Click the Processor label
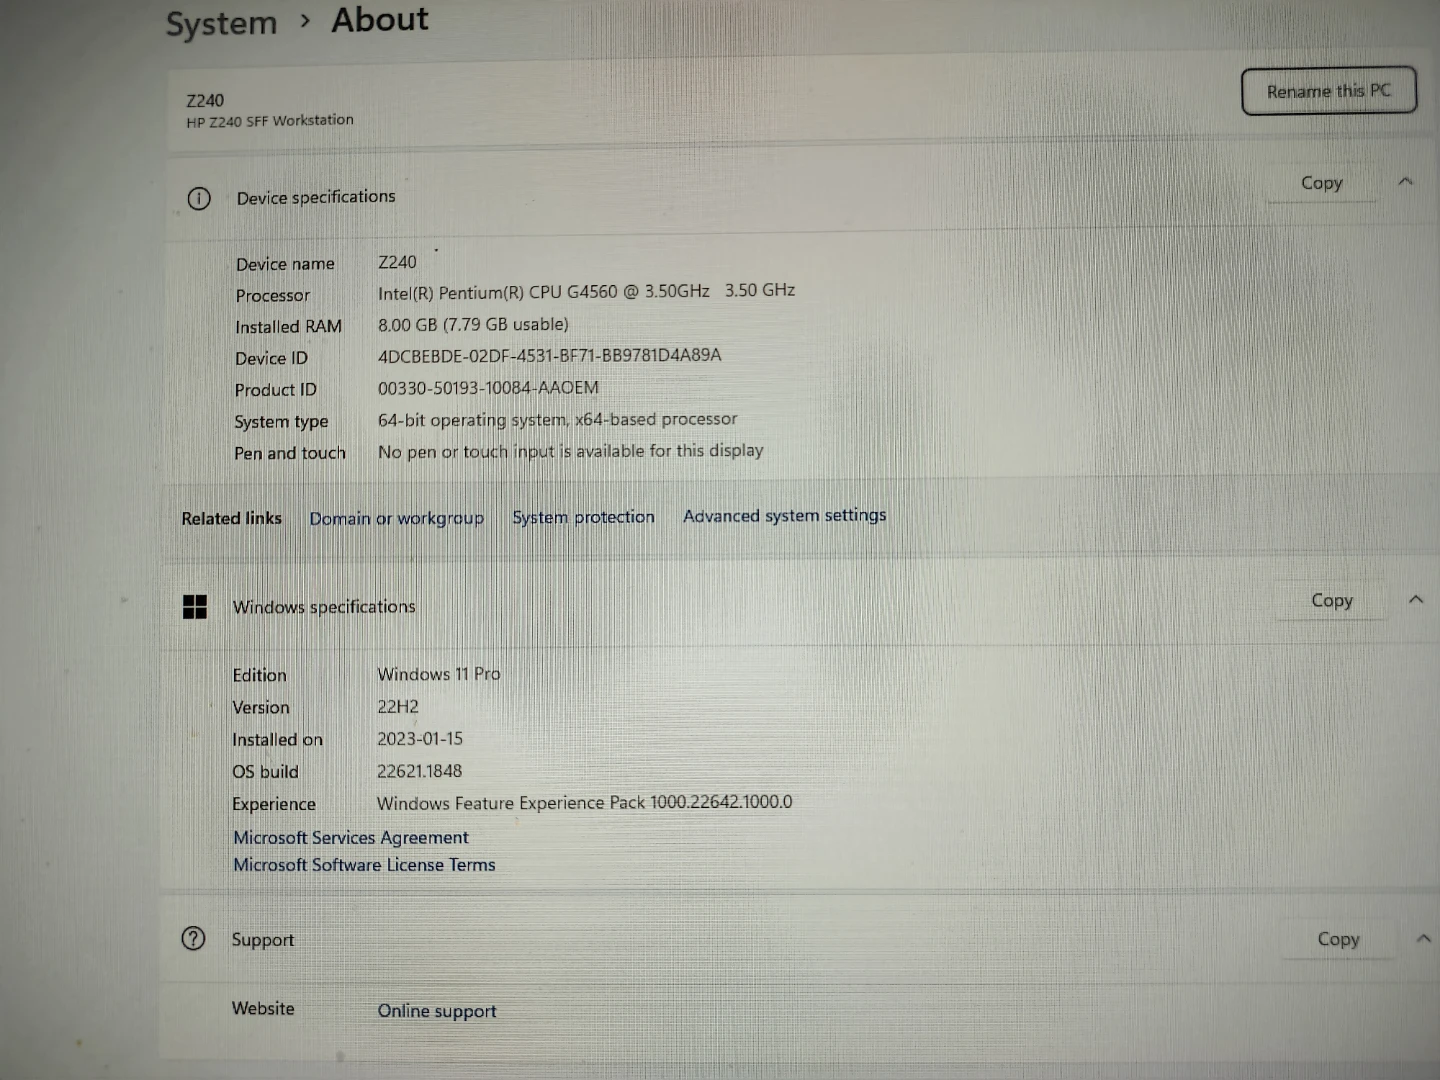The height and width of the screenshot is (1080, 1440). pyautogui.click(x=273, y=296)
